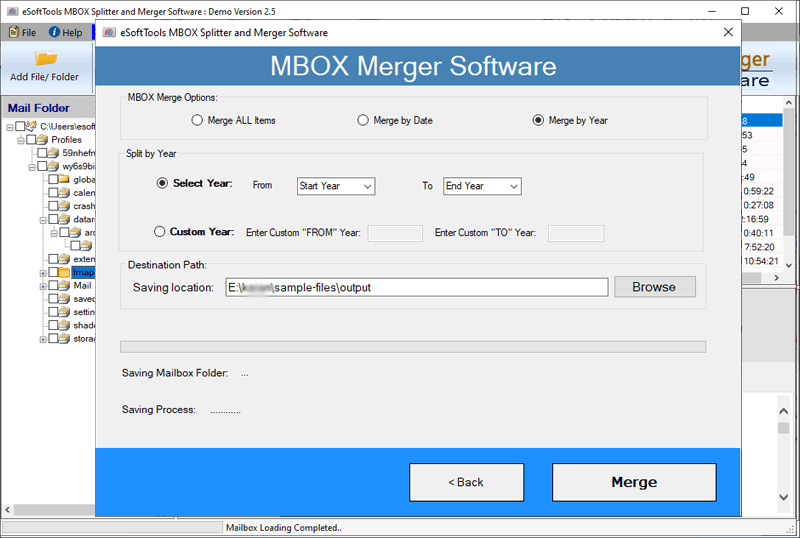800x538 pixels.
Task: Maximize the main application window
Action: (x=745, y=11)
